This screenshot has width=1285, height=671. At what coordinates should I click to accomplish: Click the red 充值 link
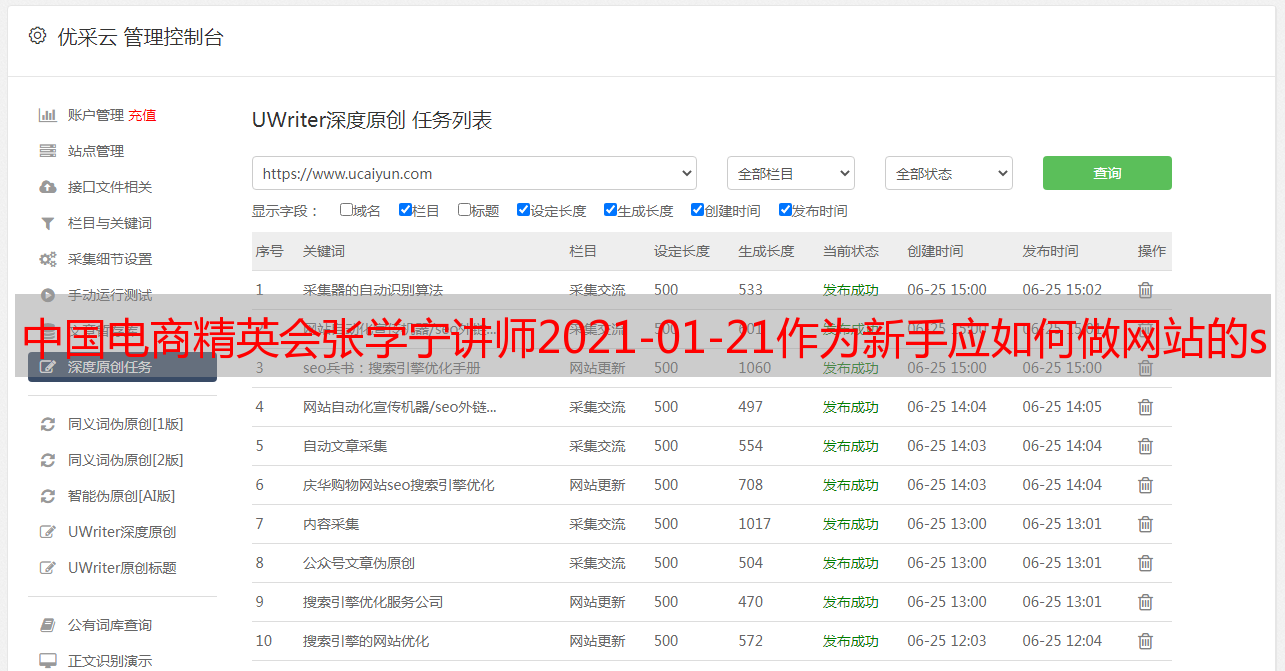142,115
